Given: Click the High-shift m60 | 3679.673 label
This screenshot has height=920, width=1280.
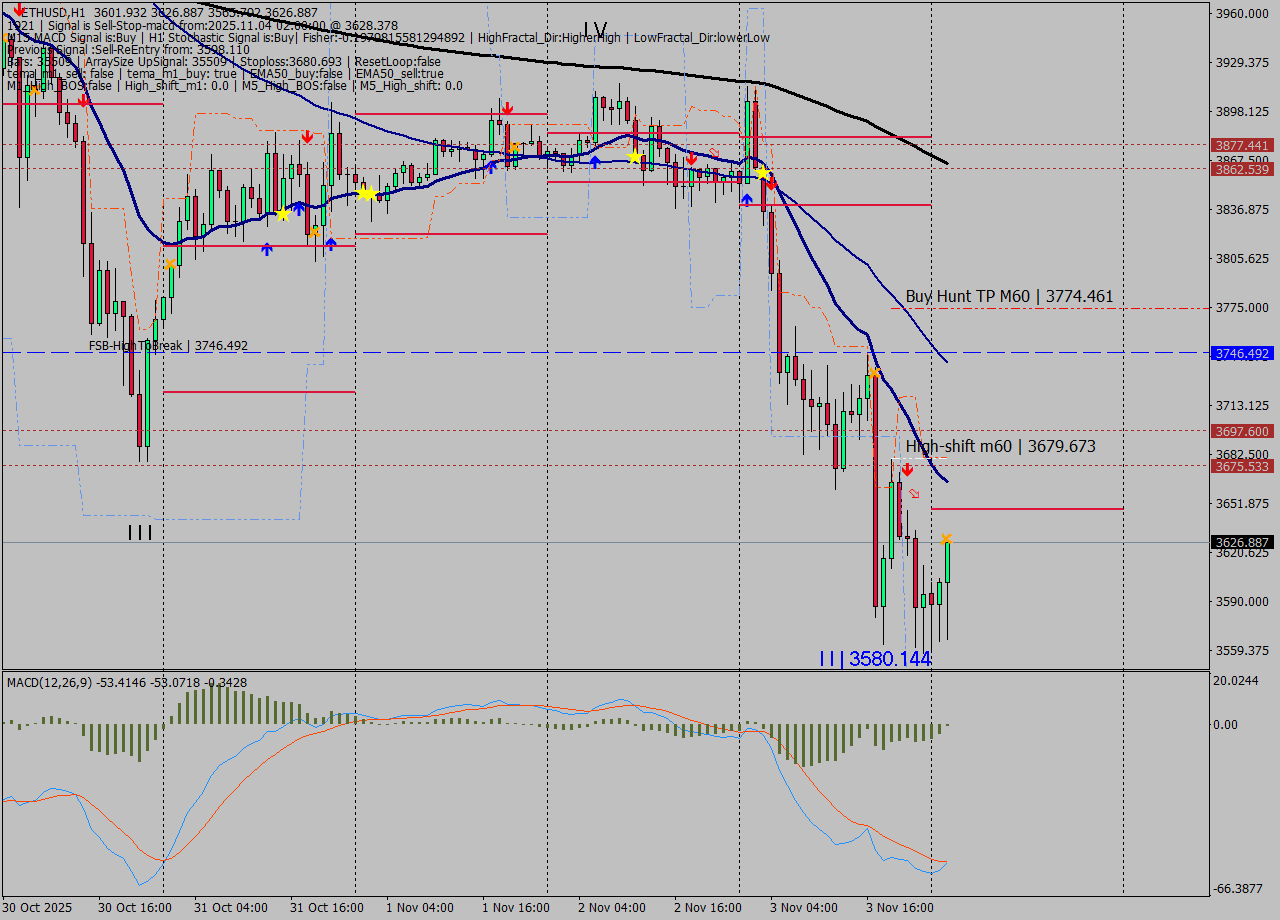Looking at the screenshot, I should click(x=1000, y=446).
